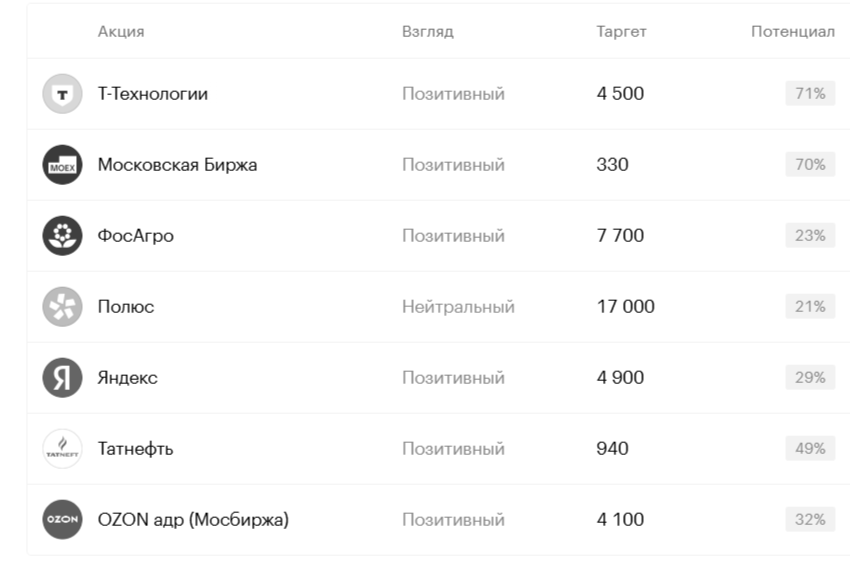
Task: Open the Московская Биржа stock name
Action: pos(177,165)
